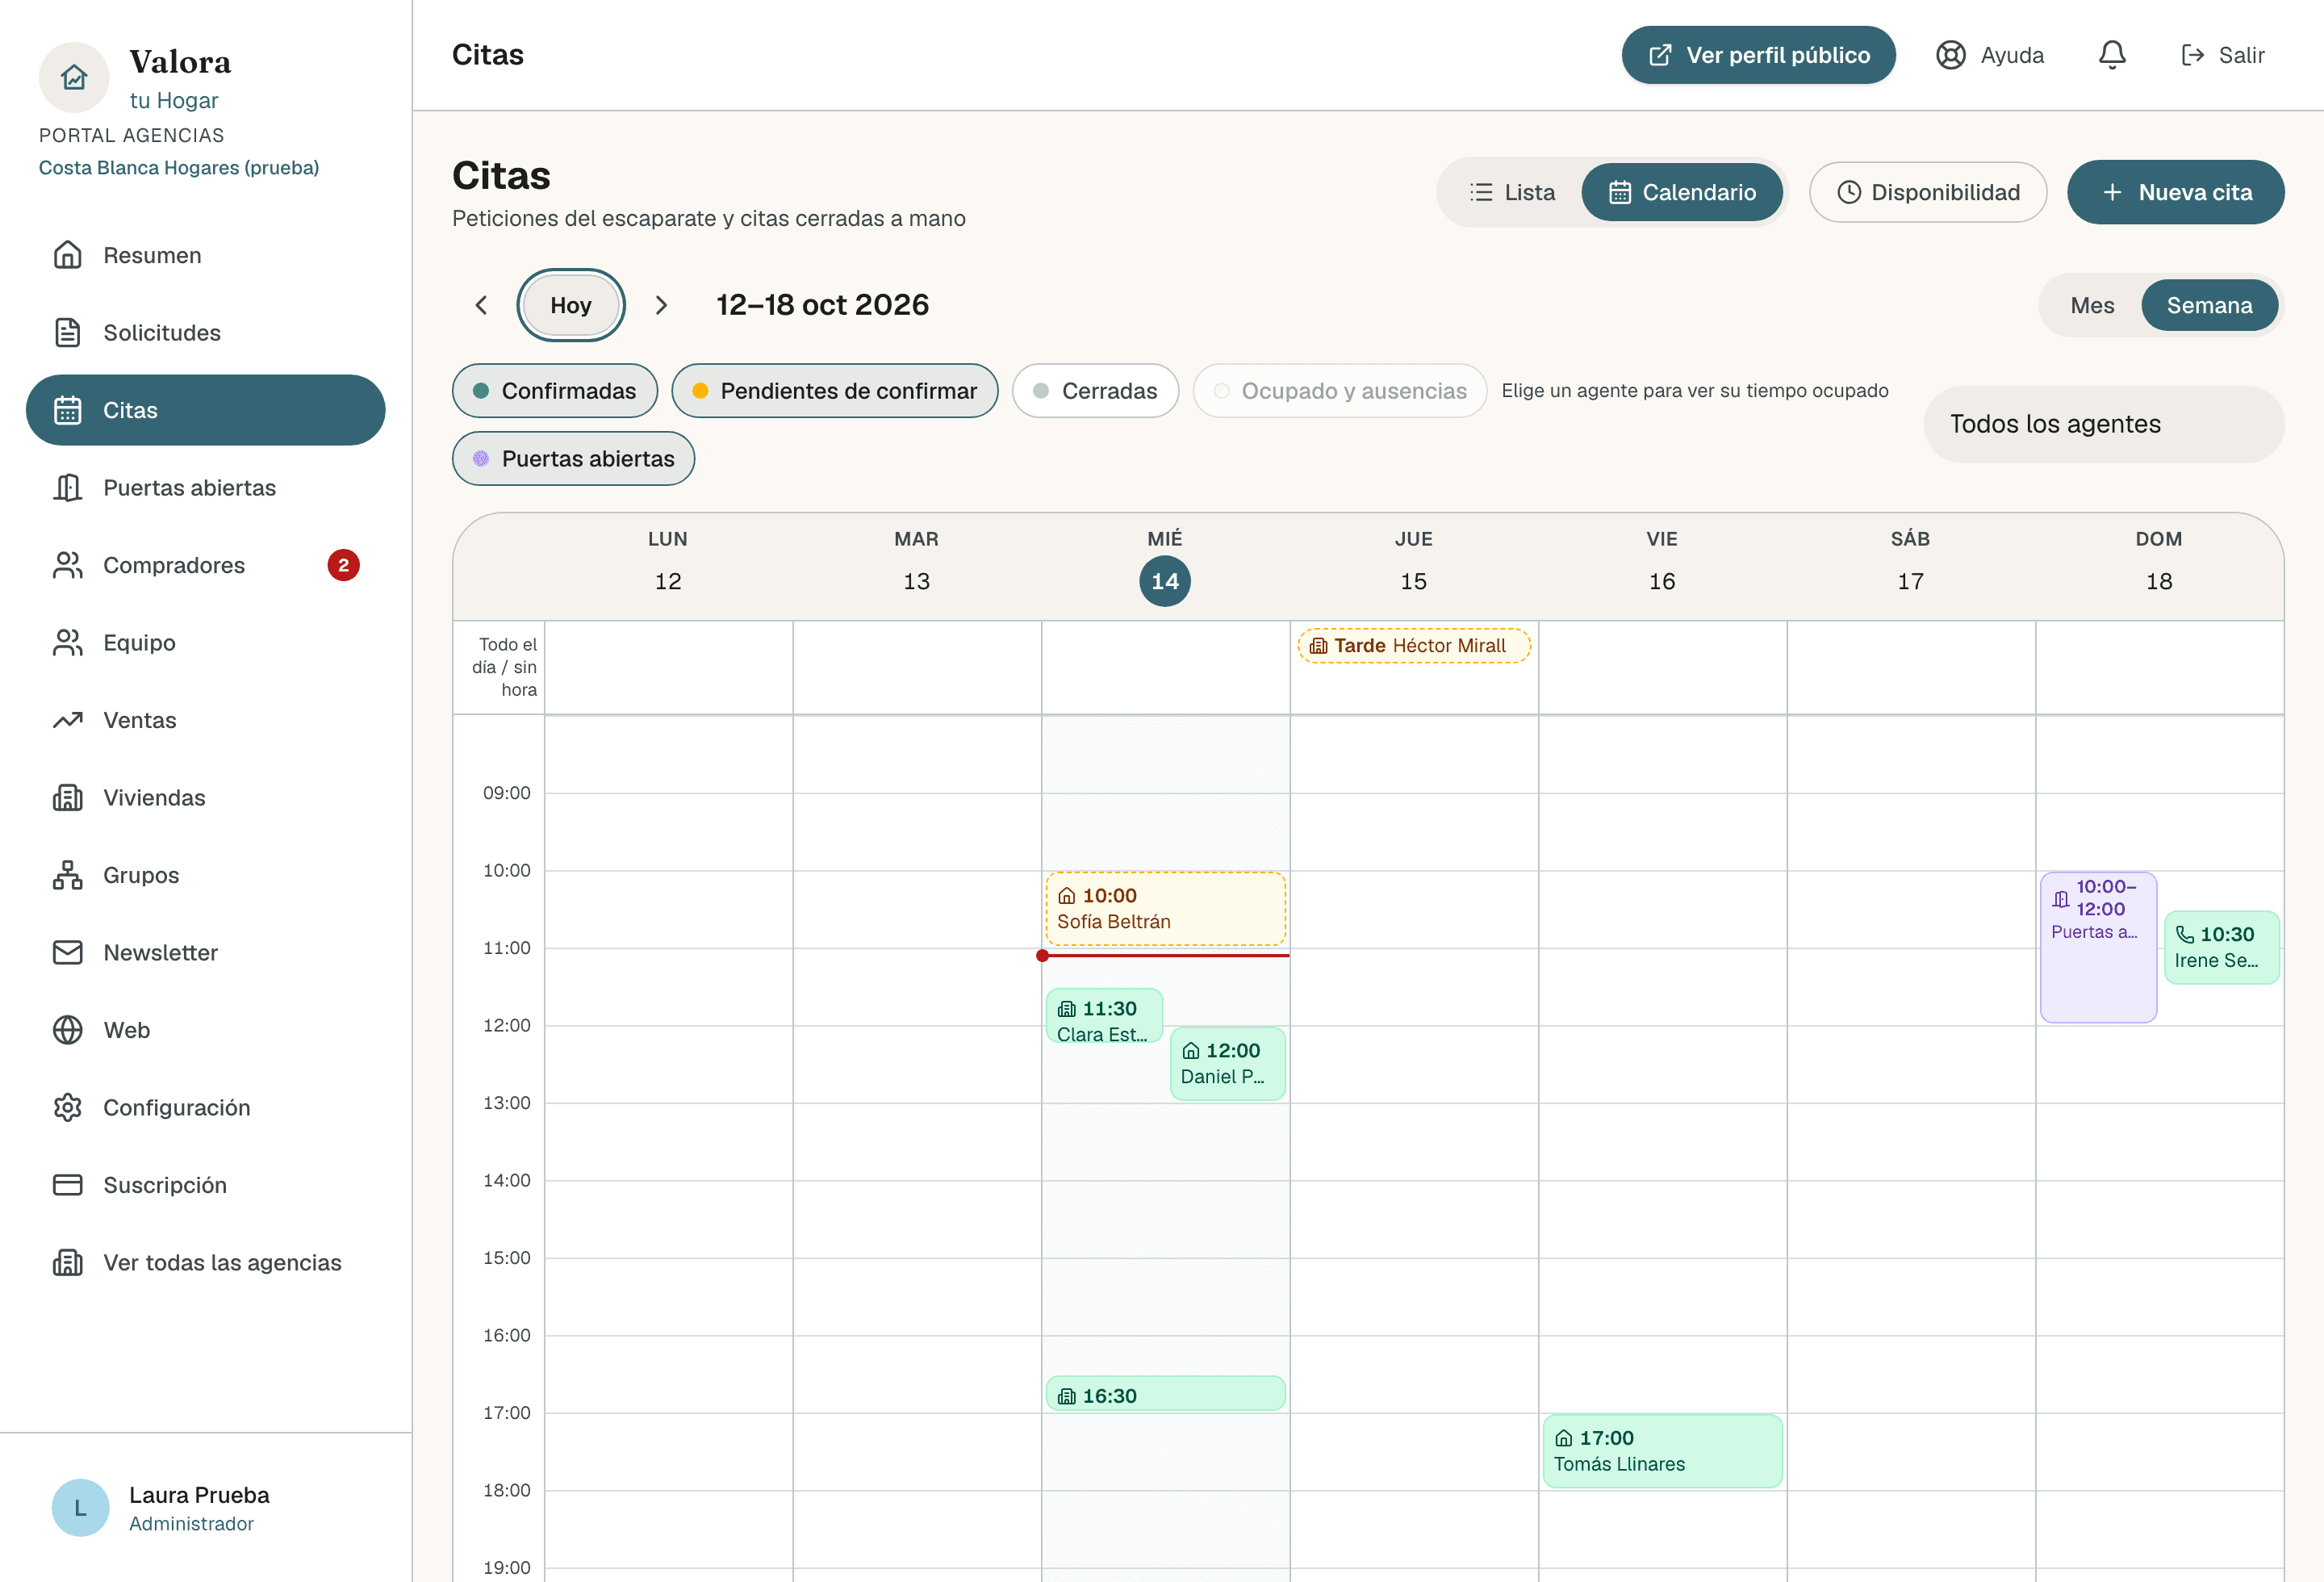Open the Disponibilidad button
The image size is (2324, 1582).
1928,192
